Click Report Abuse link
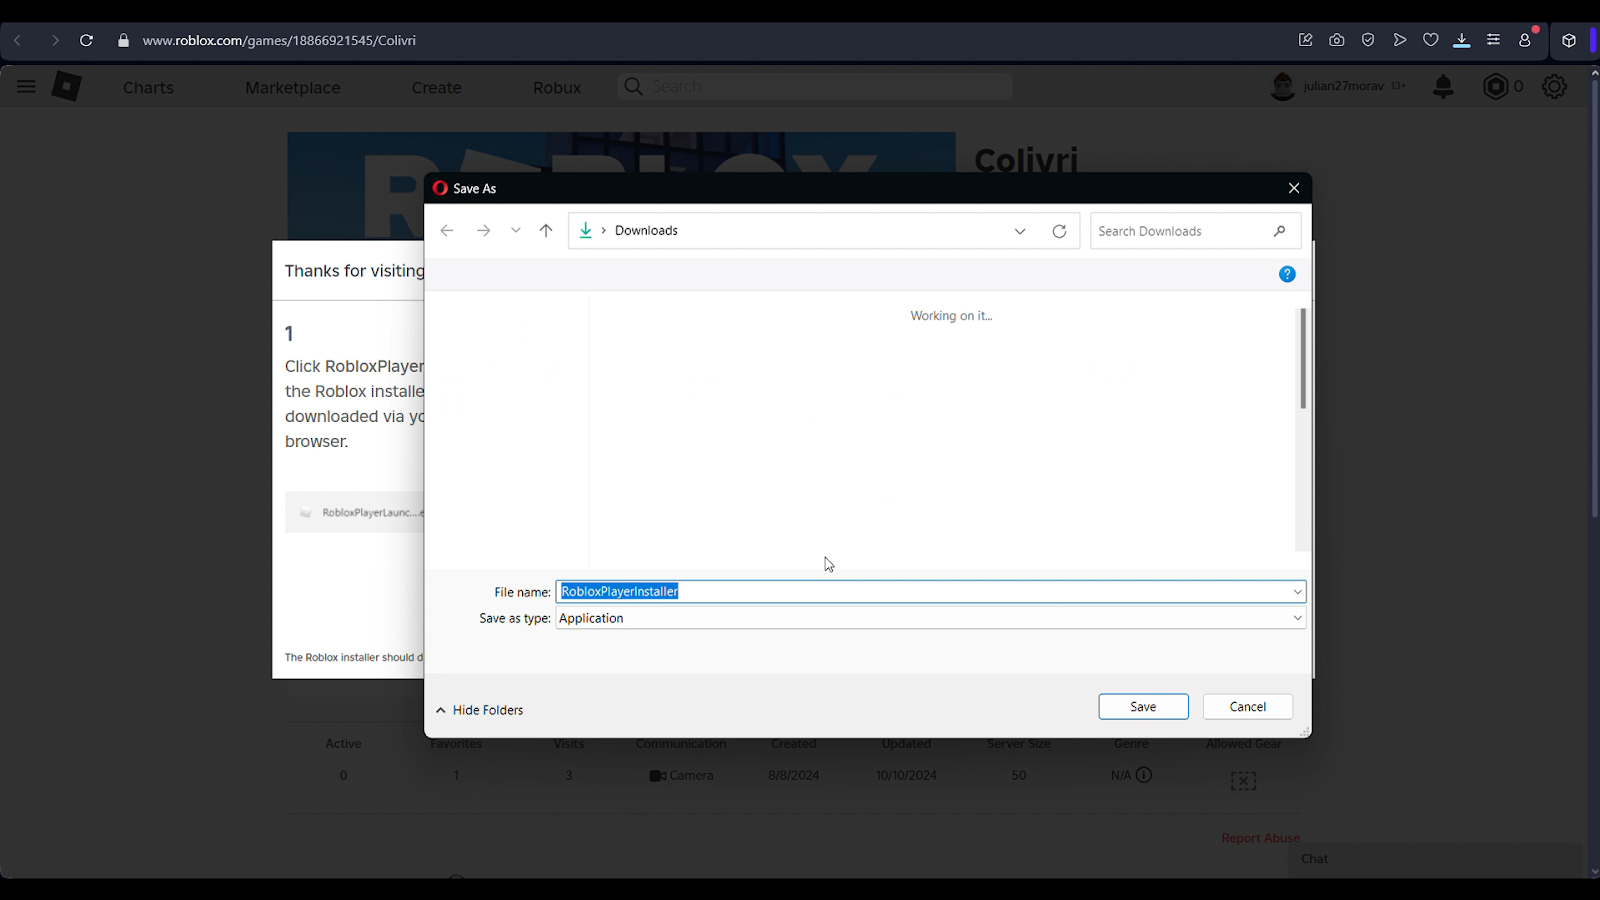 click(1260, 838)
